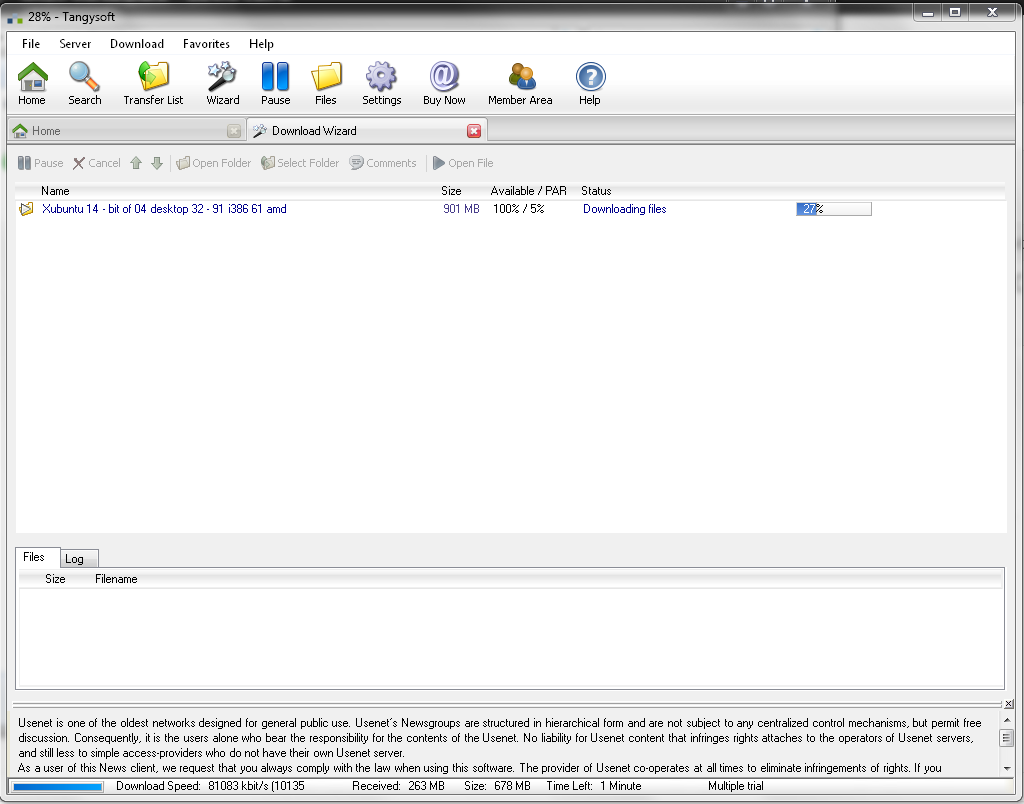Viewport: 1024px width, 804px height.
Task: Open the Help question mark icon
Action: tap(590, 84)
